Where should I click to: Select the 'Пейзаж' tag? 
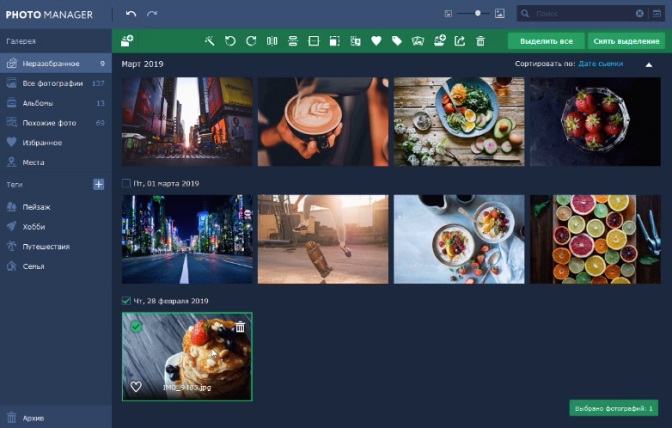(x=56, y=207)
